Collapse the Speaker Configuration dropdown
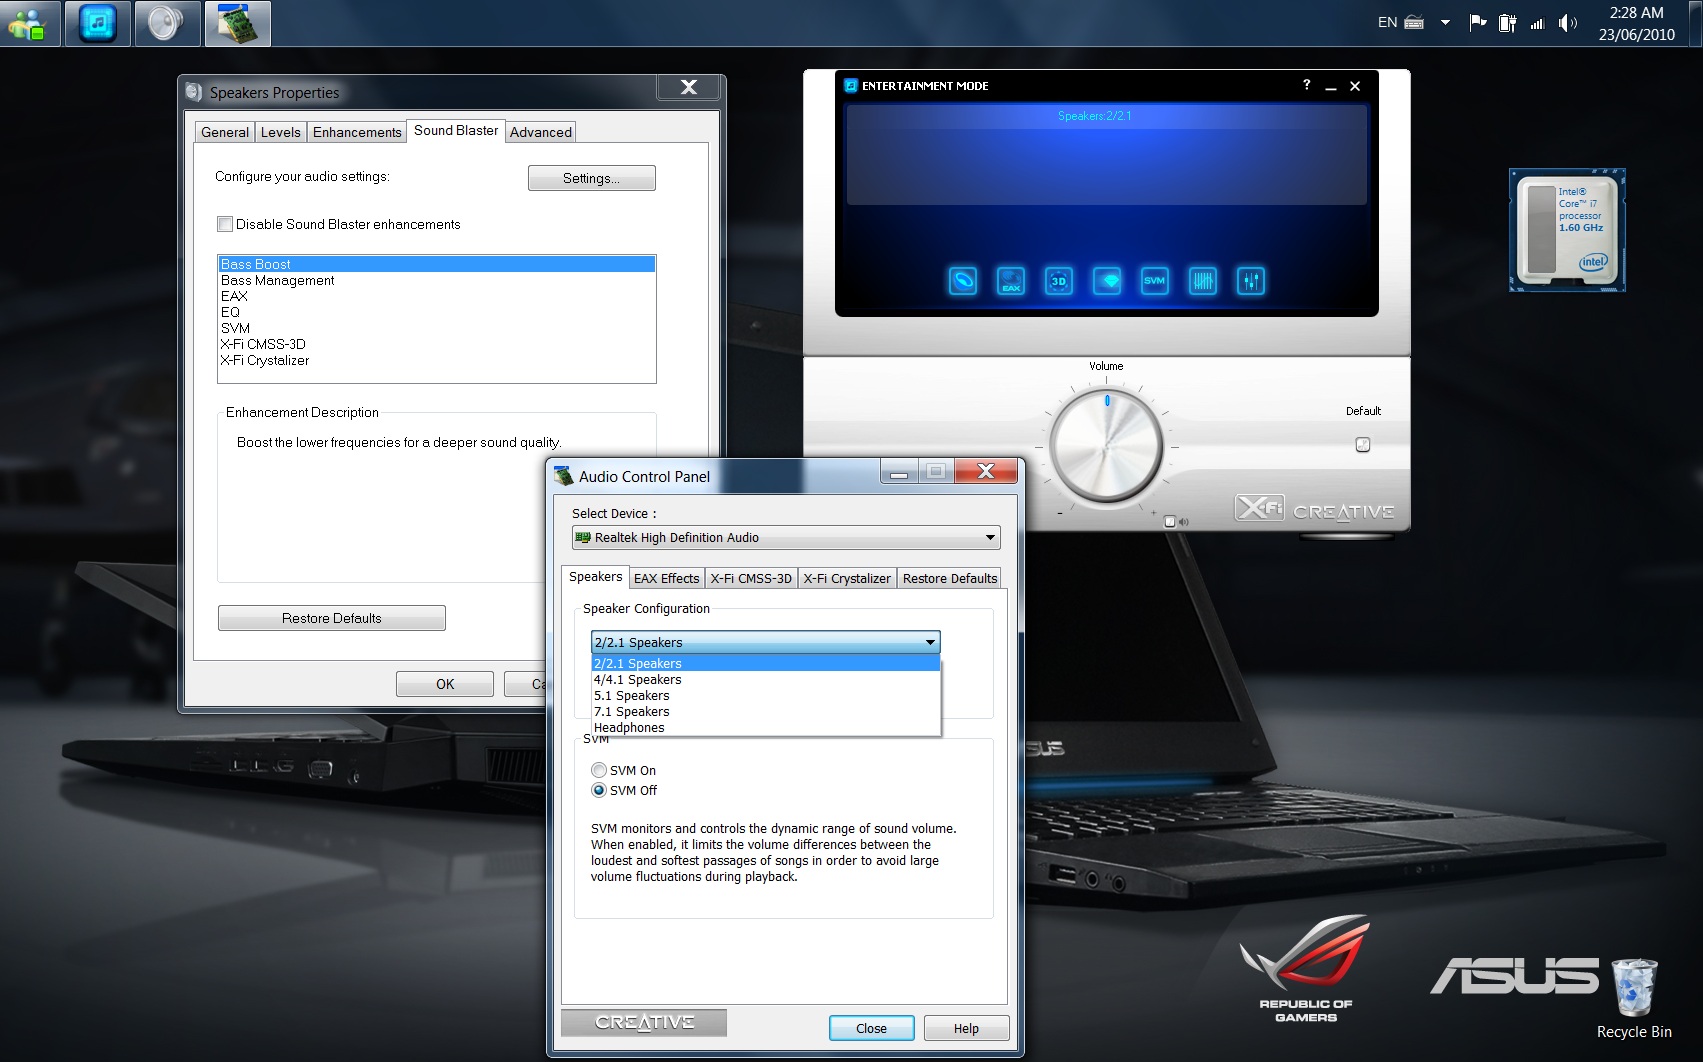 (930, 642)
